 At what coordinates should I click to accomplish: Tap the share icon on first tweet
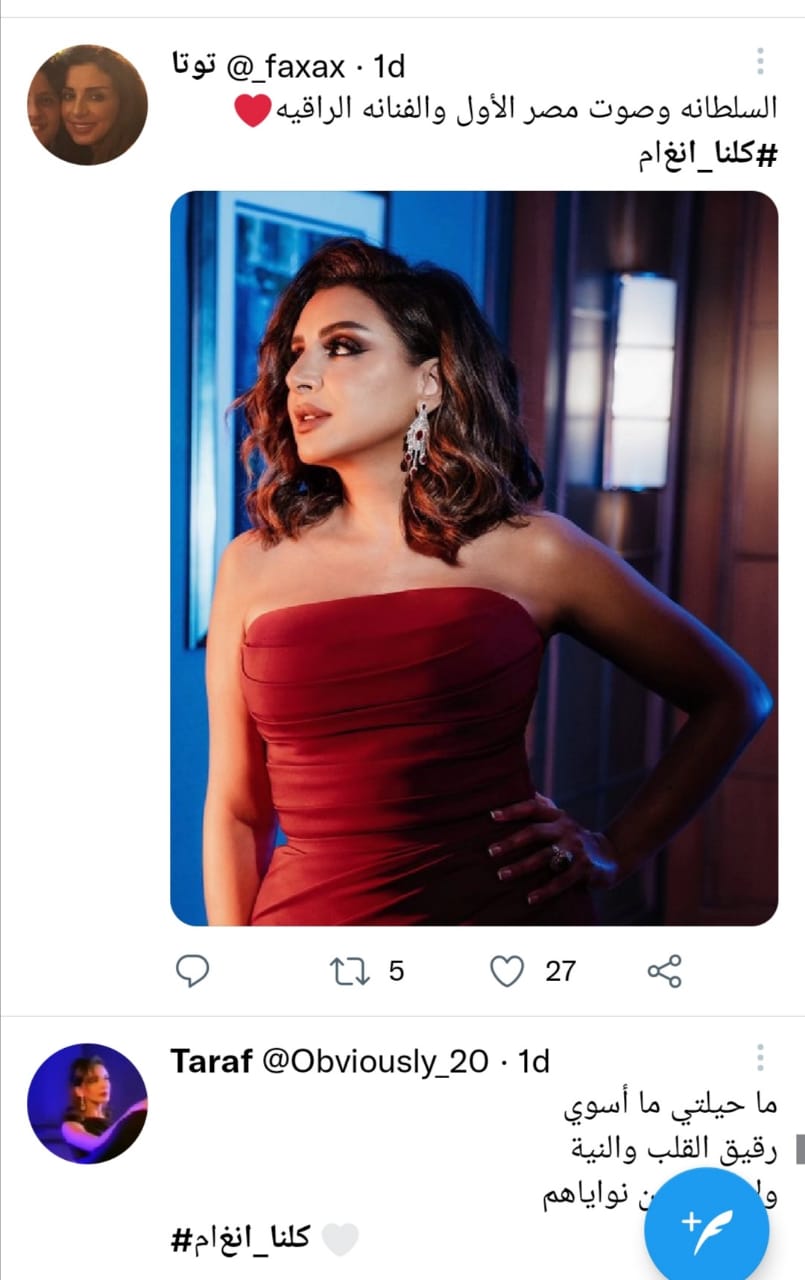click(x=664, y=971)
